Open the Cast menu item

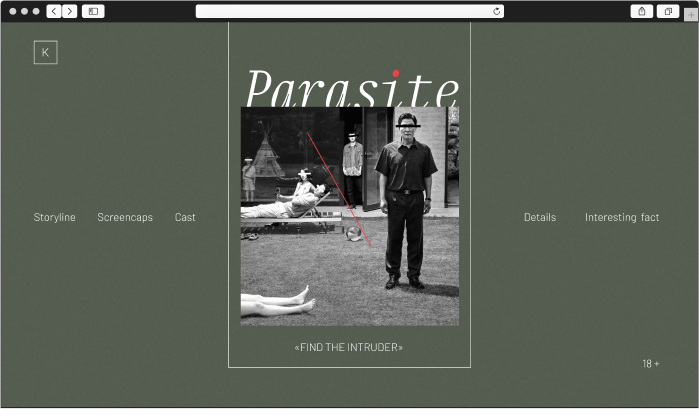(x=185, y=217)
